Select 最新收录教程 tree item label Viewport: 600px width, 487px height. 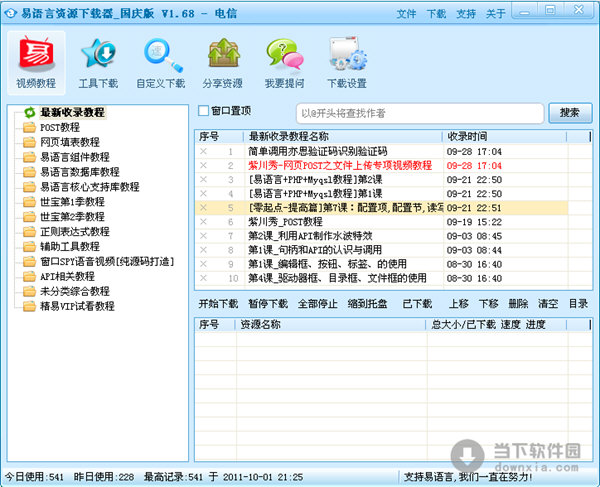tap(72, 112)
